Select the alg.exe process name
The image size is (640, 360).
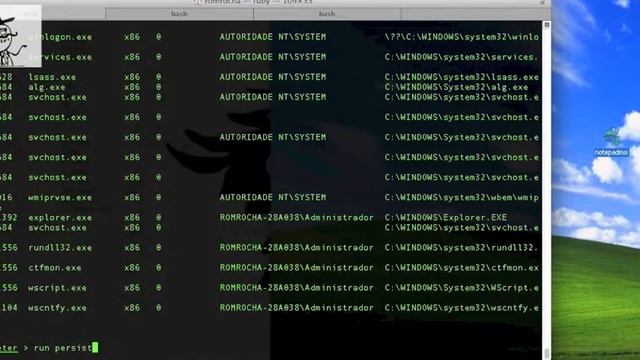47,87
